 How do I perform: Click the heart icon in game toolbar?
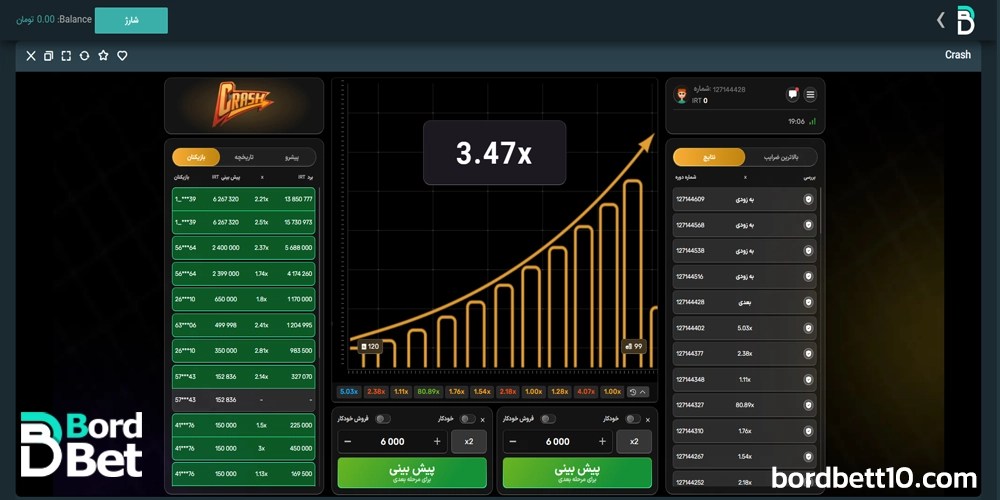[x=122, y=56]
